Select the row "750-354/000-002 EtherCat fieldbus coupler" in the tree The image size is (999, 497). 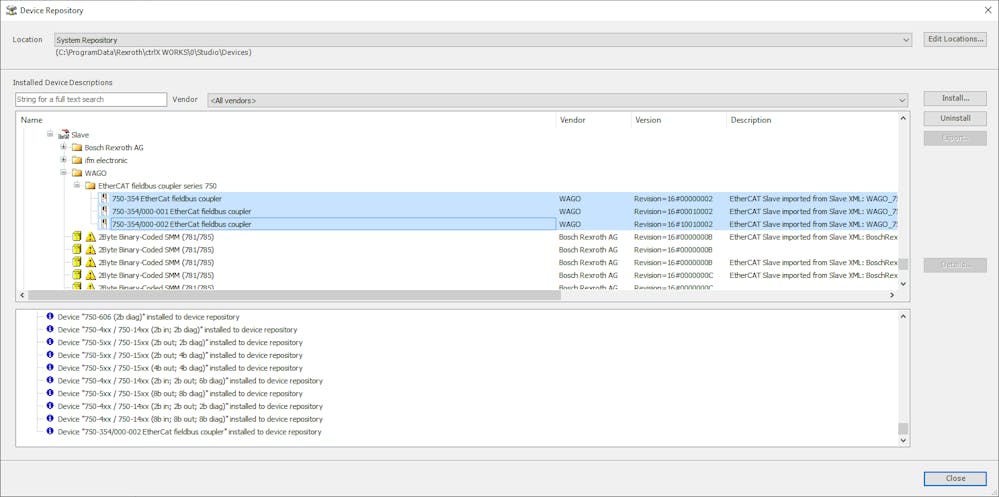pos(498,224)
